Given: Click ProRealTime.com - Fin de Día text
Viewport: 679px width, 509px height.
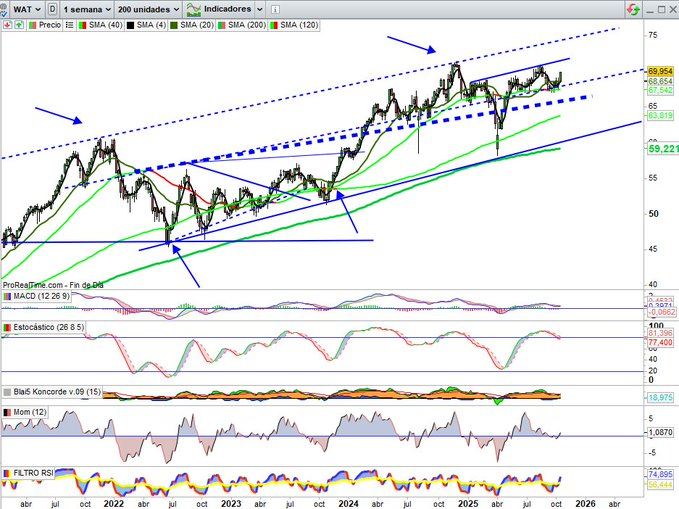Looking at the screenshot, I should [53, 285].
